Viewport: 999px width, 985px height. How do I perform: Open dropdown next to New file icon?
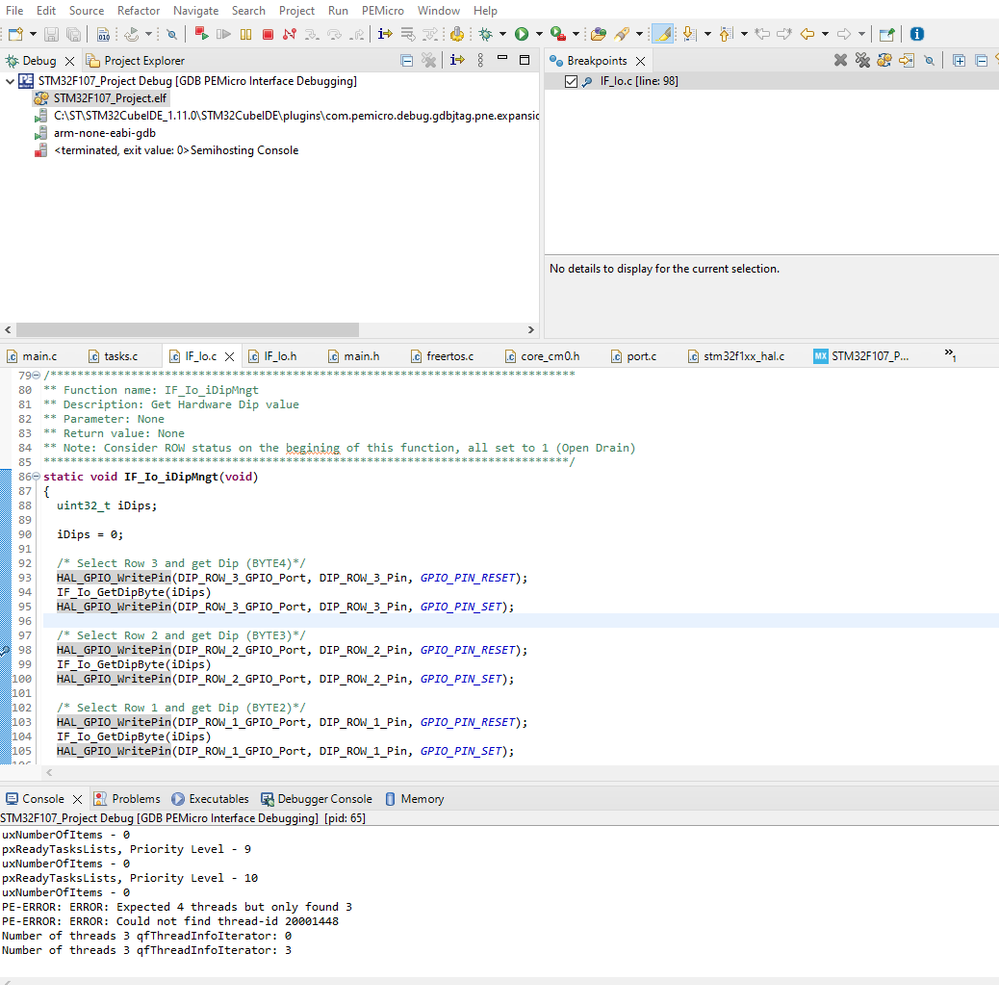(33, 34)
